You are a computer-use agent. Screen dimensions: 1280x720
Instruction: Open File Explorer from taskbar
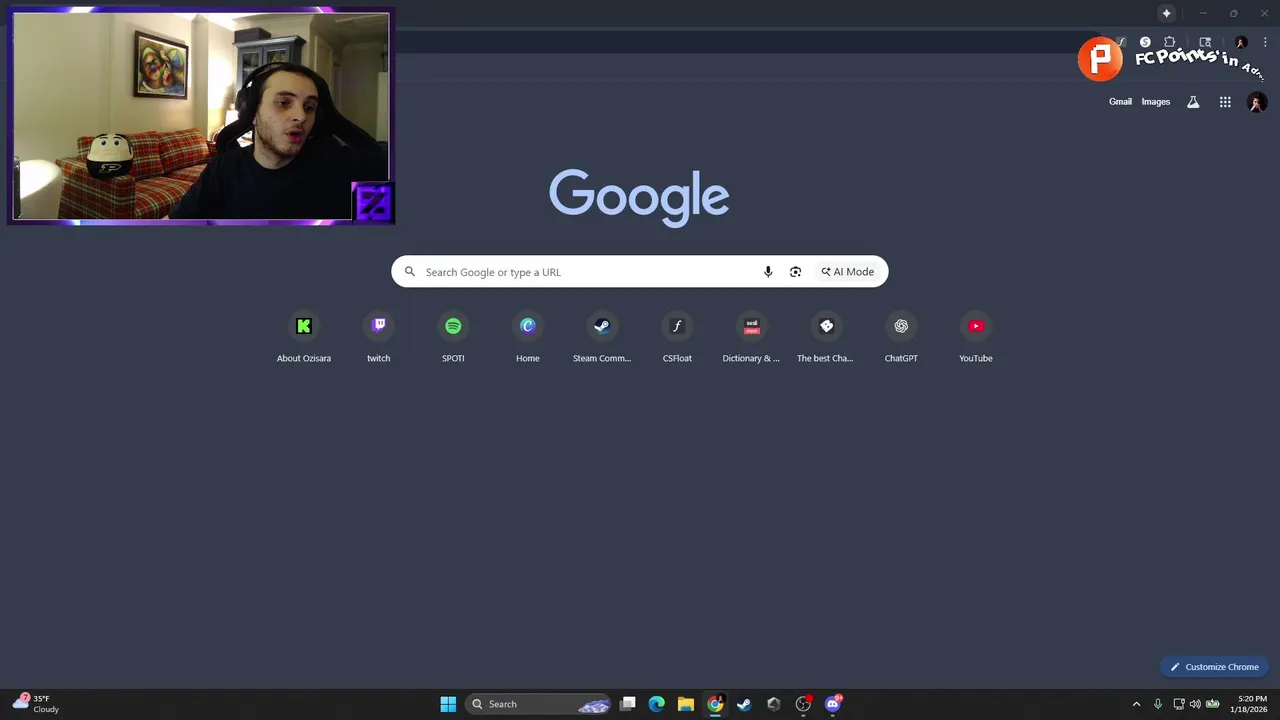pos(686,704)
